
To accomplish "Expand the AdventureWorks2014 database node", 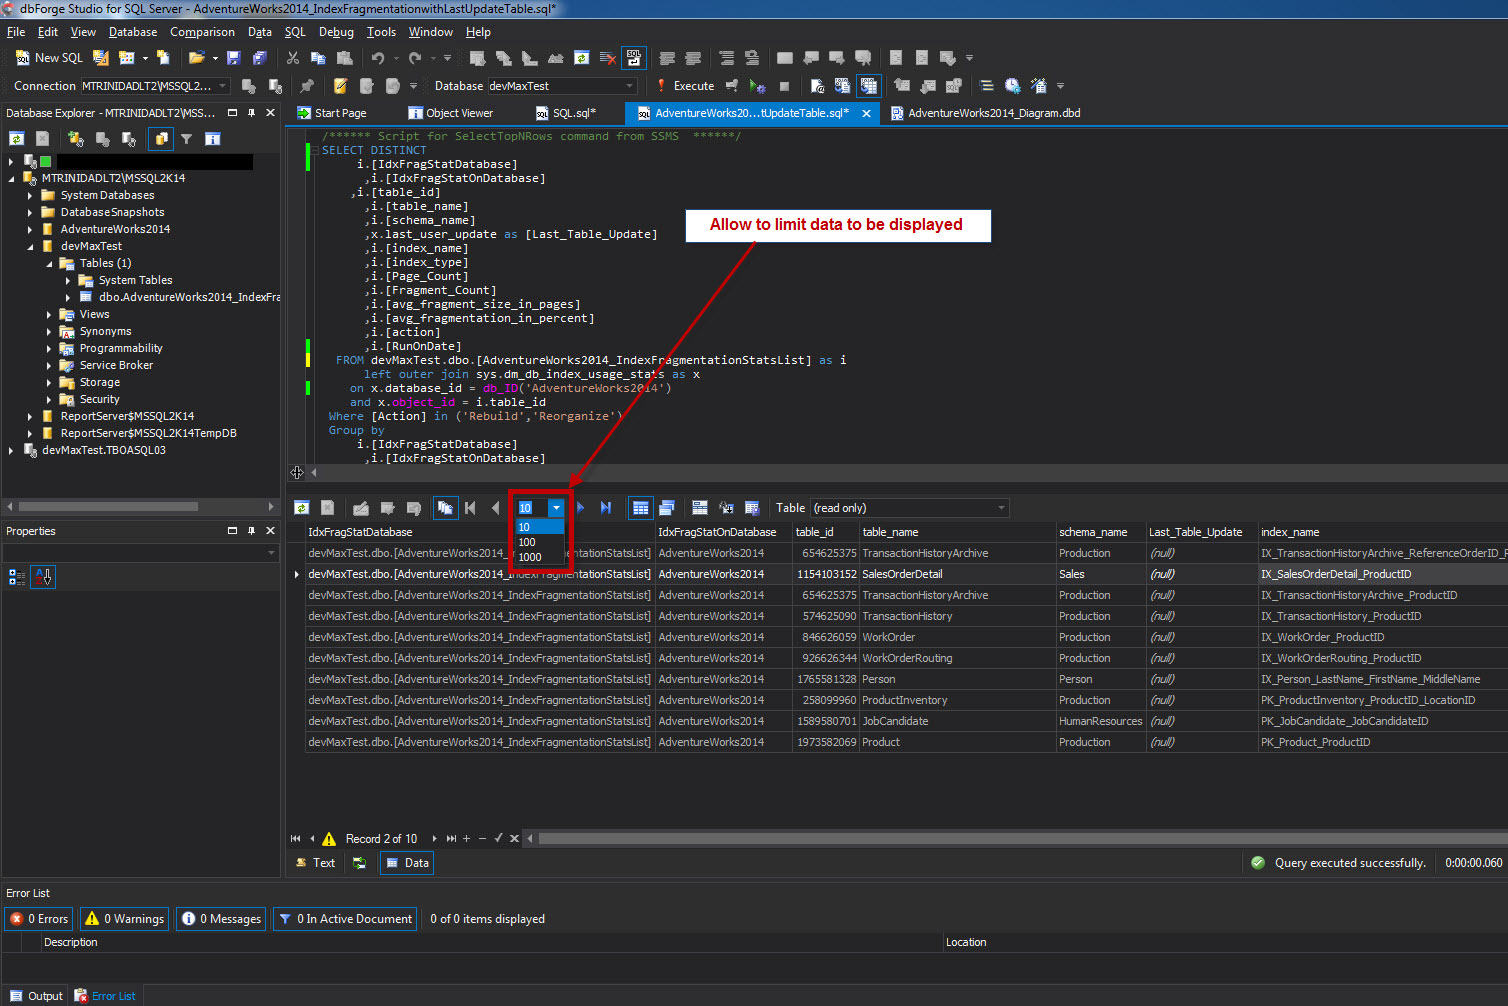I will (30, 229).
